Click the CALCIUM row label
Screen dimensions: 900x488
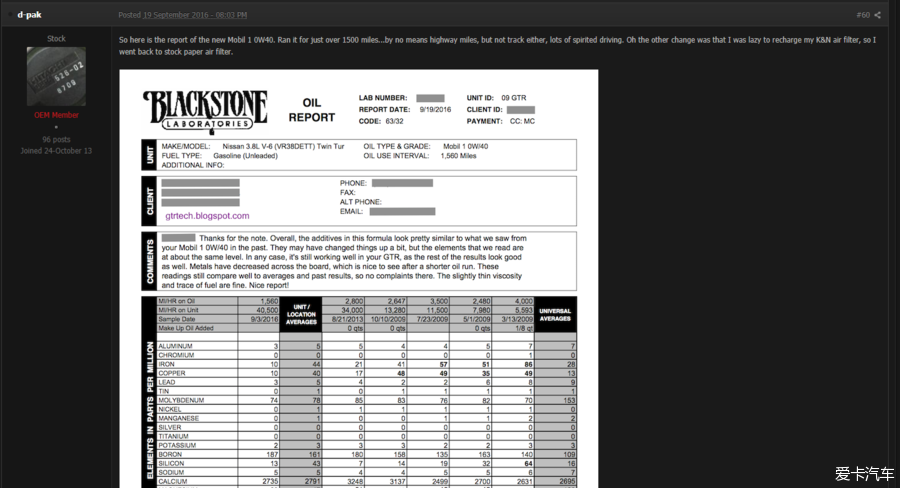pos(173,481)
